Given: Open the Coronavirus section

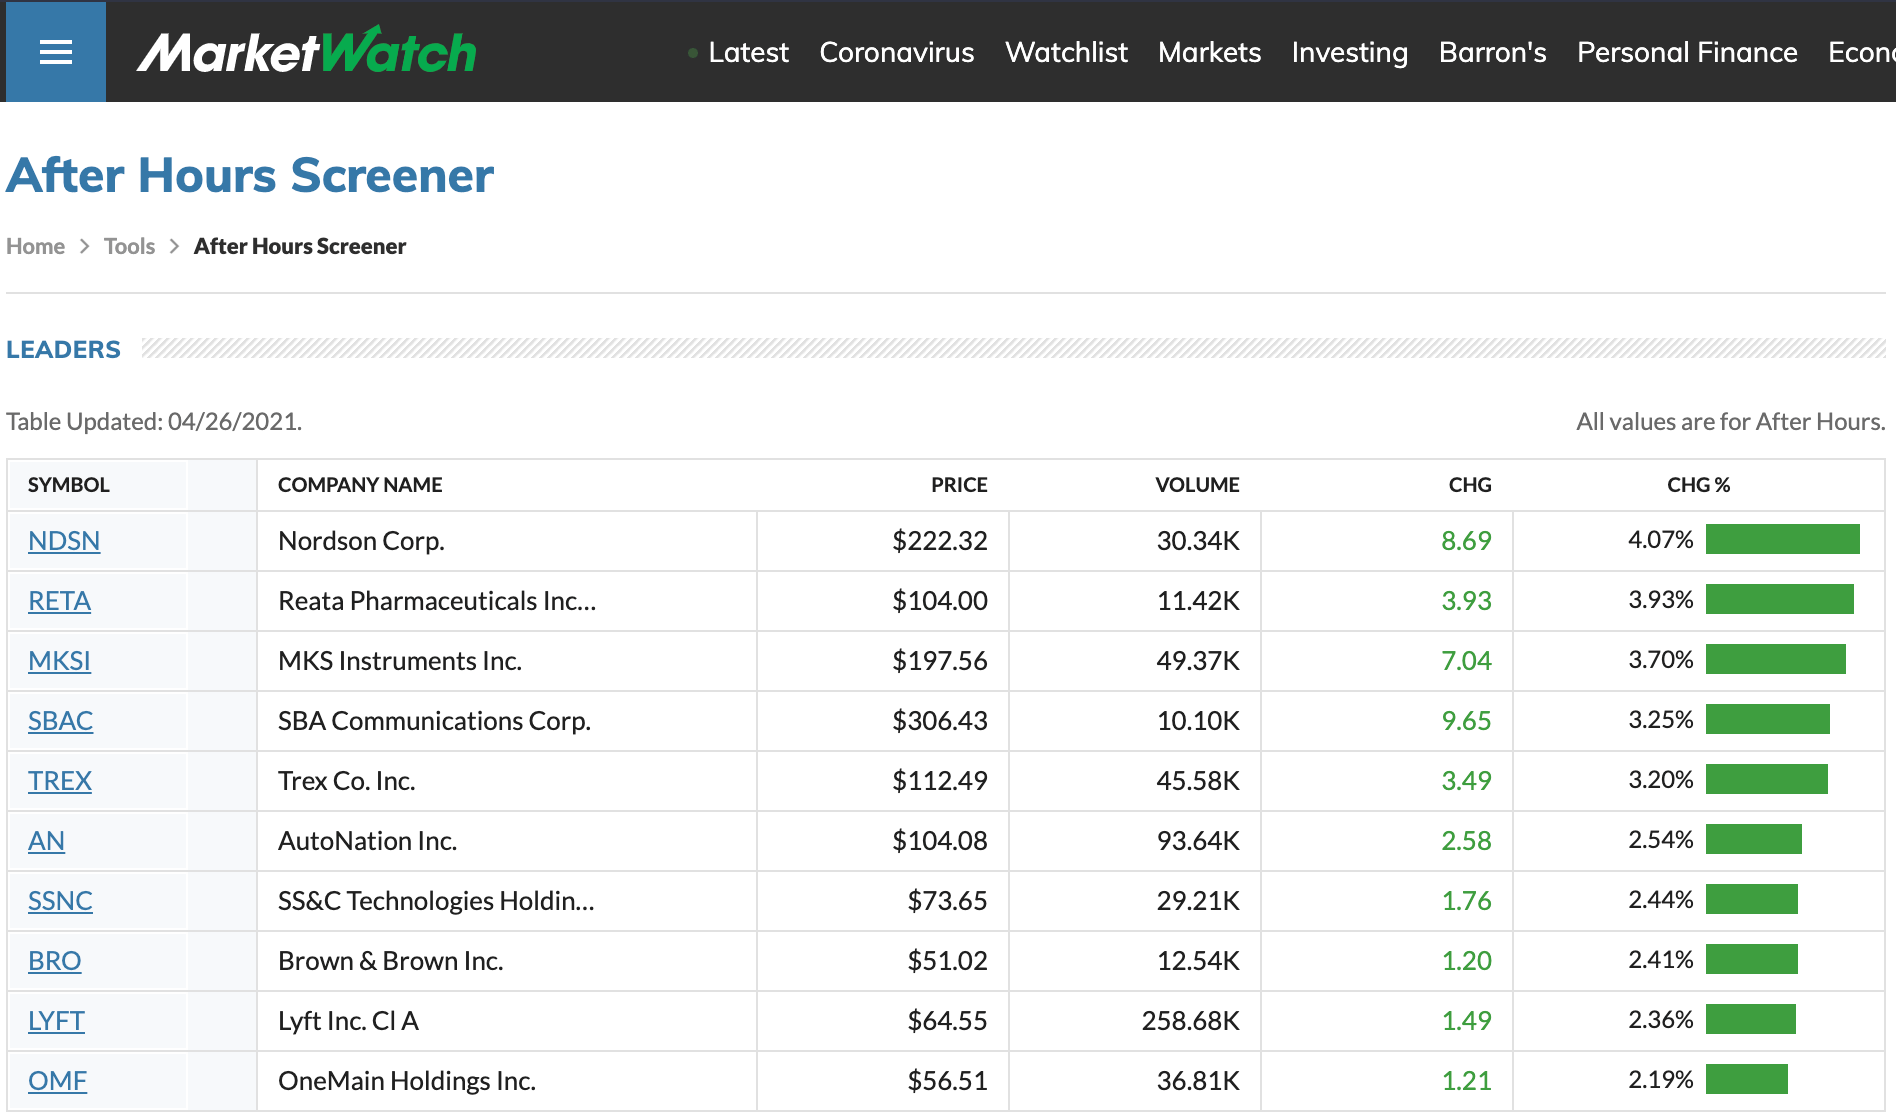Looking at the screenshot, I should 896,52.
